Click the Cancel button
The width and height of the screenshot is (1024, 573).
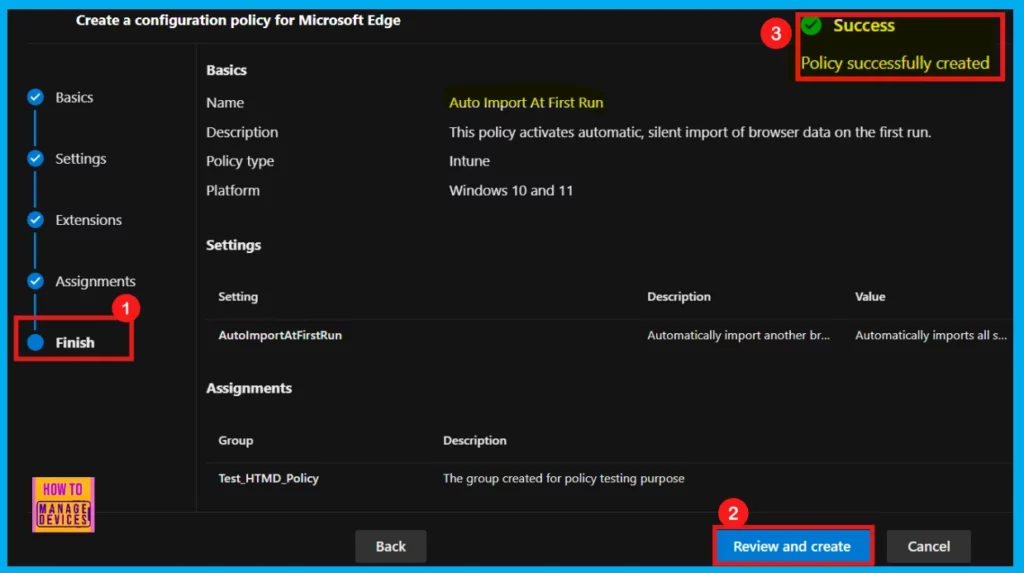pyautogui.click(x=929, y=546)
